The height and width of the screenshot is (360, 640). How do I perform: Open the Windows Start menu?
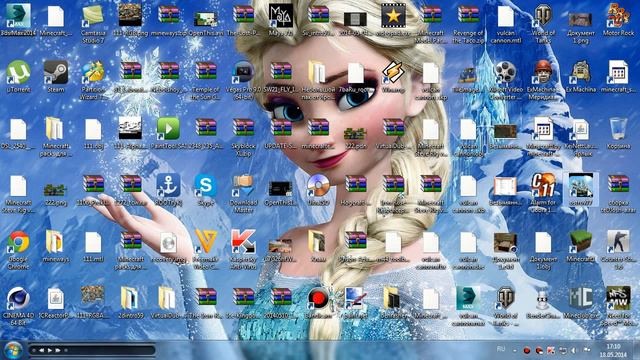(13, 350)
